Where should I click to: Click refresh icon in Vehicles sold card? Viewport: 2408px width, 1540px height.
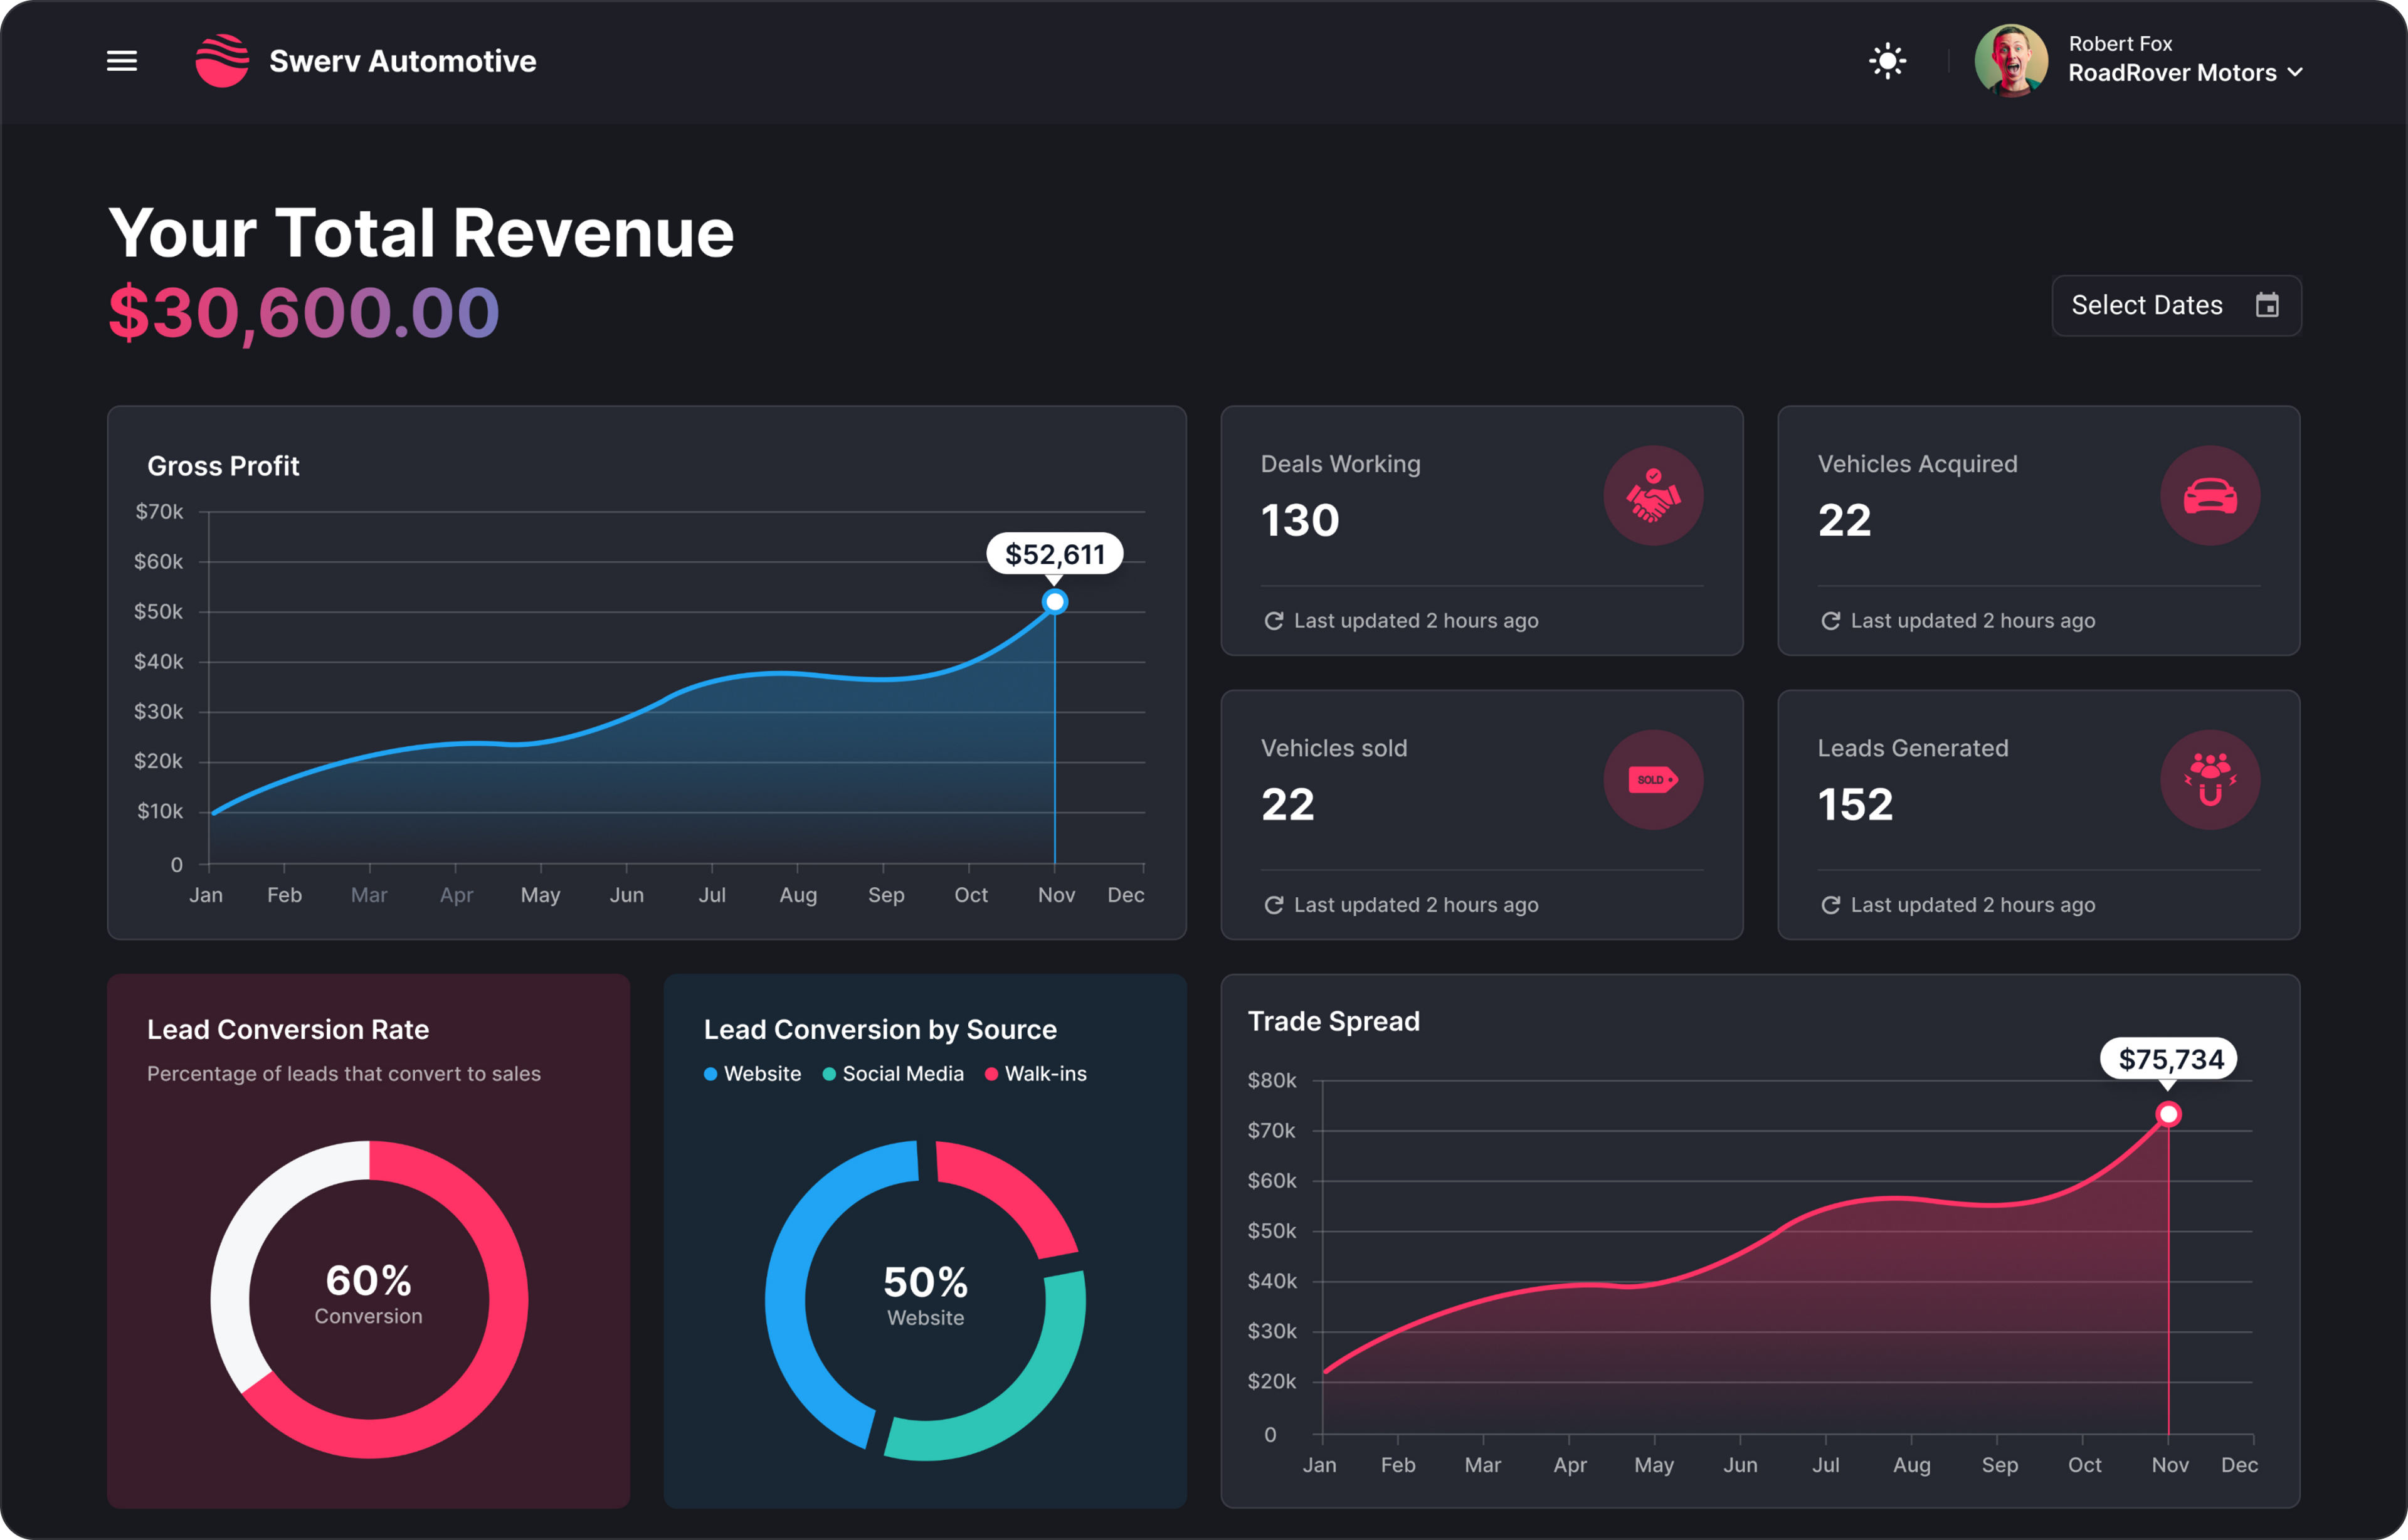point(1273,905)
